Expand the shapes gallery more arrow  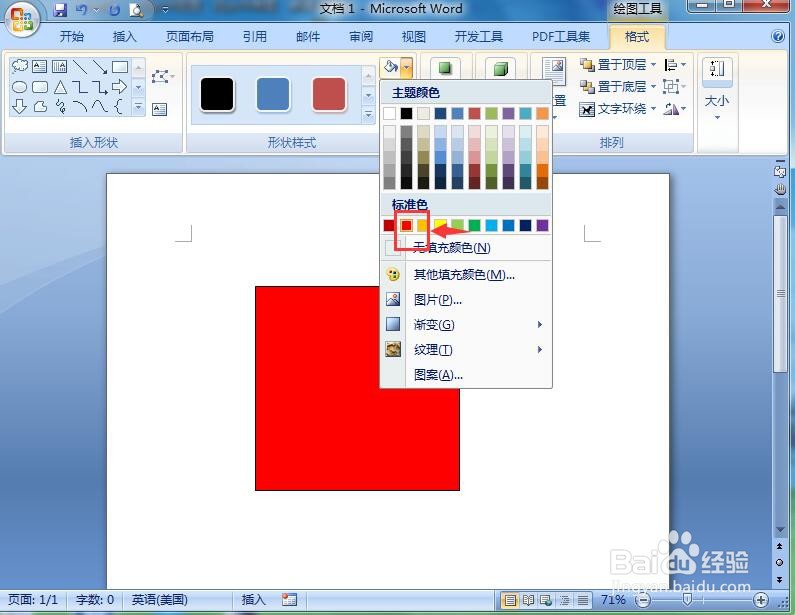point(138,107)
